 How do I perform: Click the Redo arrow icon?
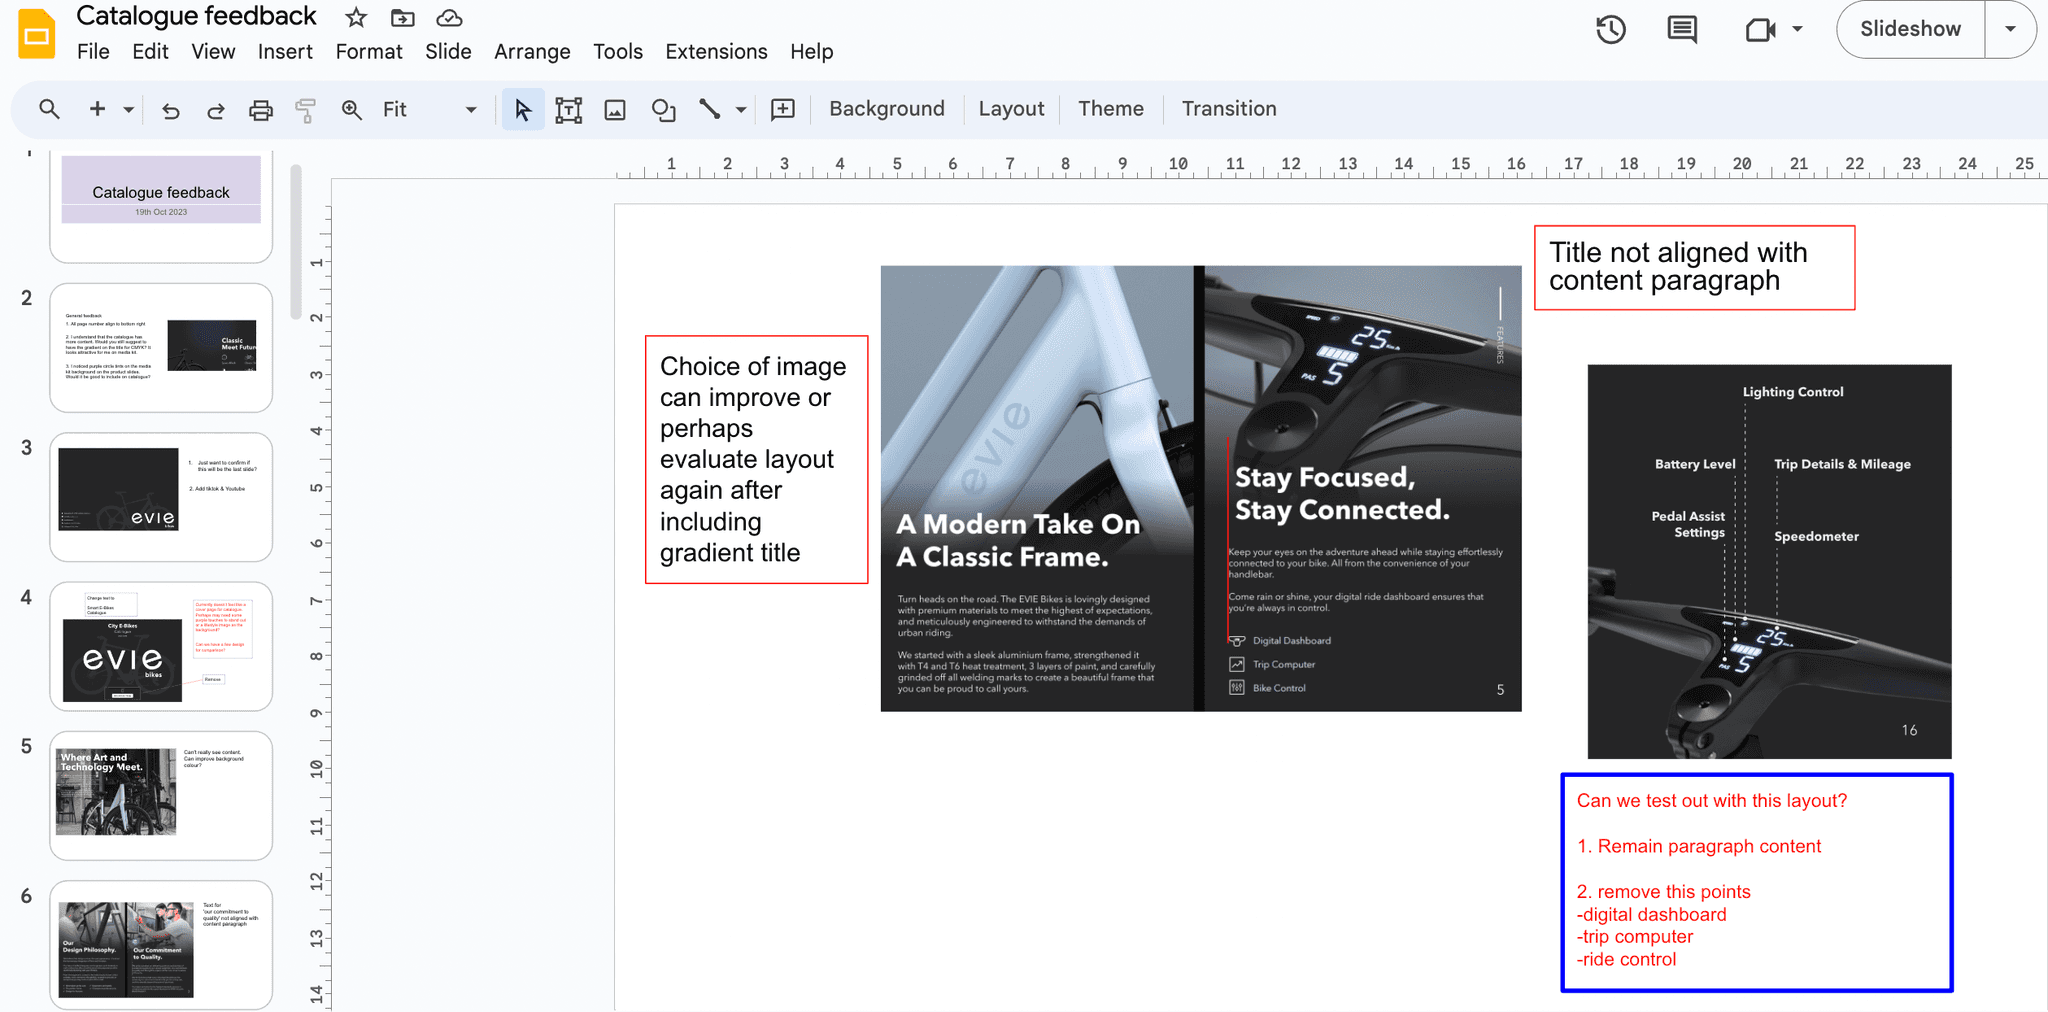215,110
